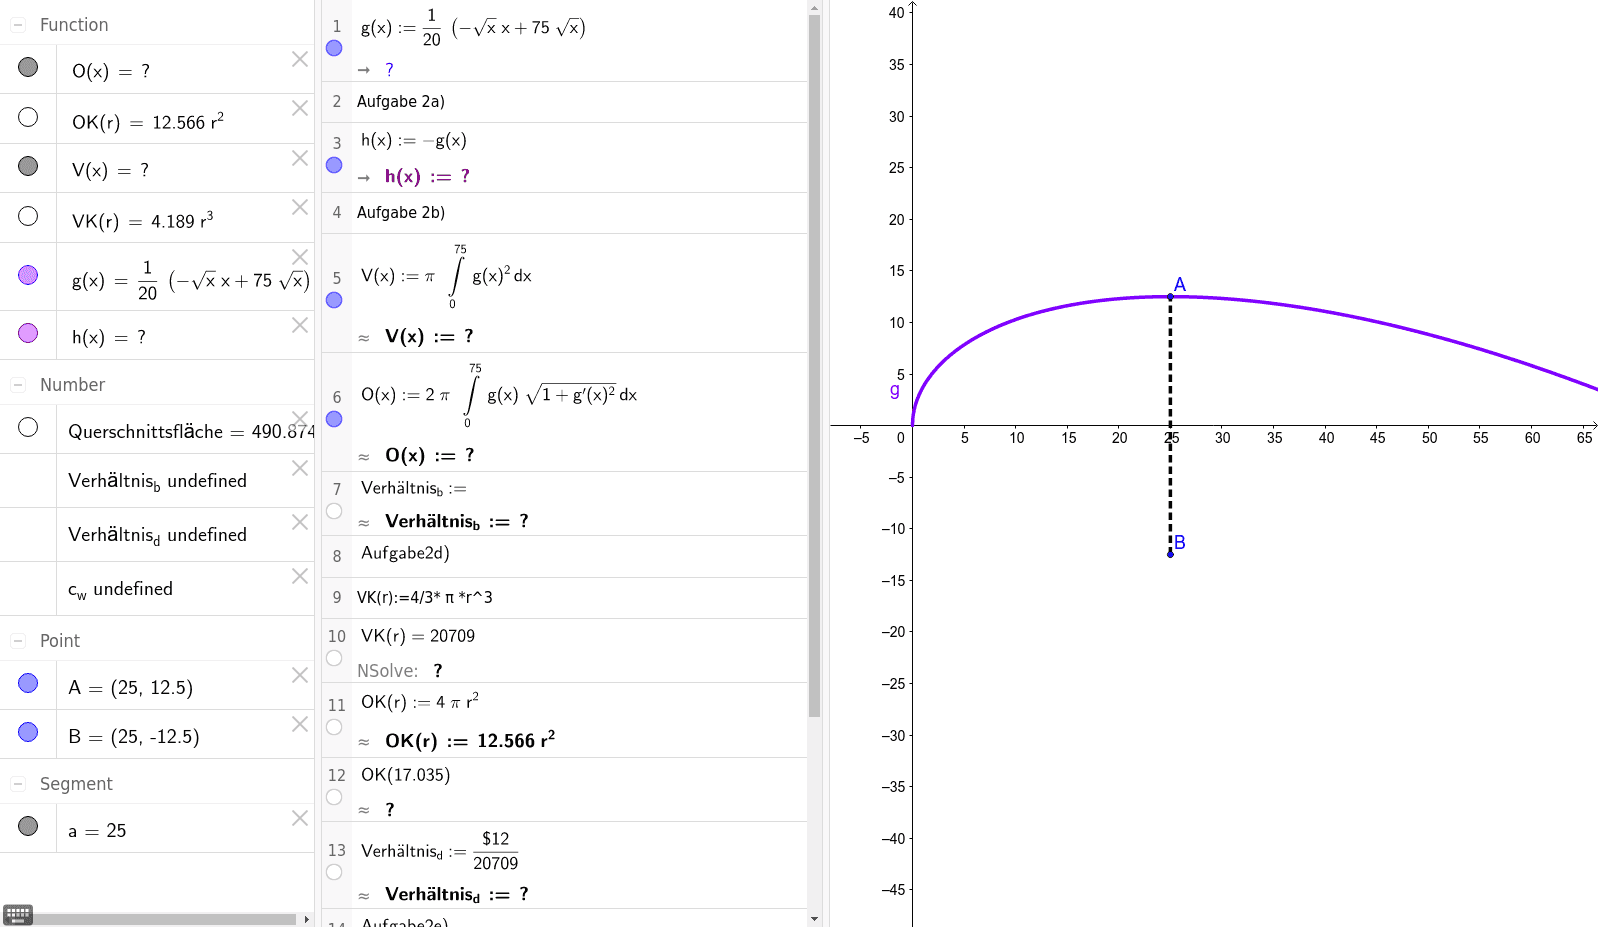1600x929 pixels.
Task: Collapse the Point category
Action: [x=18, y=641]
